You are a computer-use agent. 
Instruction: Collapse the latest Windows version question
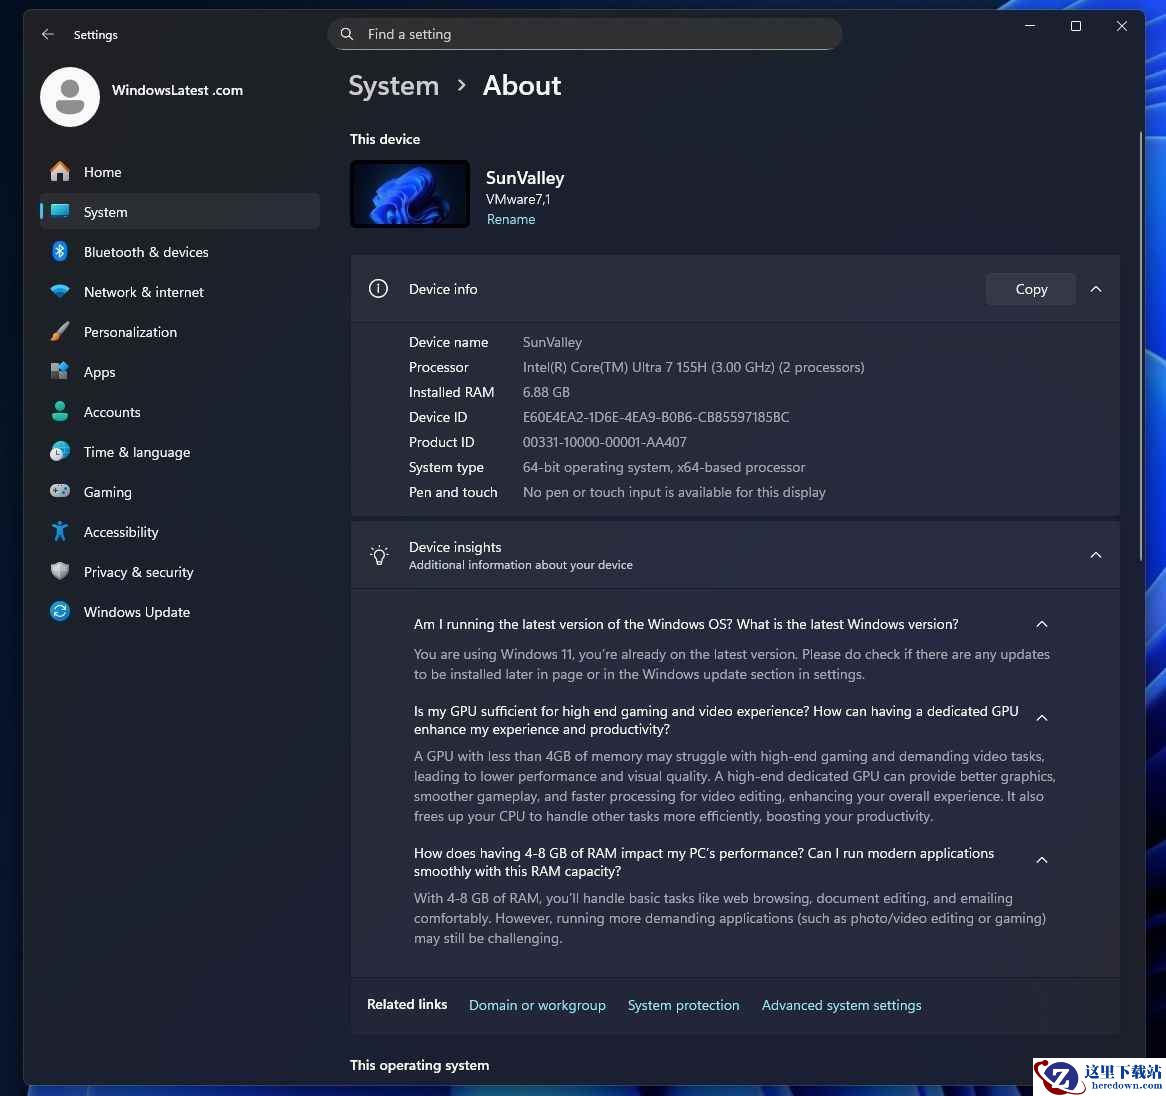click(x=1042, y=624)
